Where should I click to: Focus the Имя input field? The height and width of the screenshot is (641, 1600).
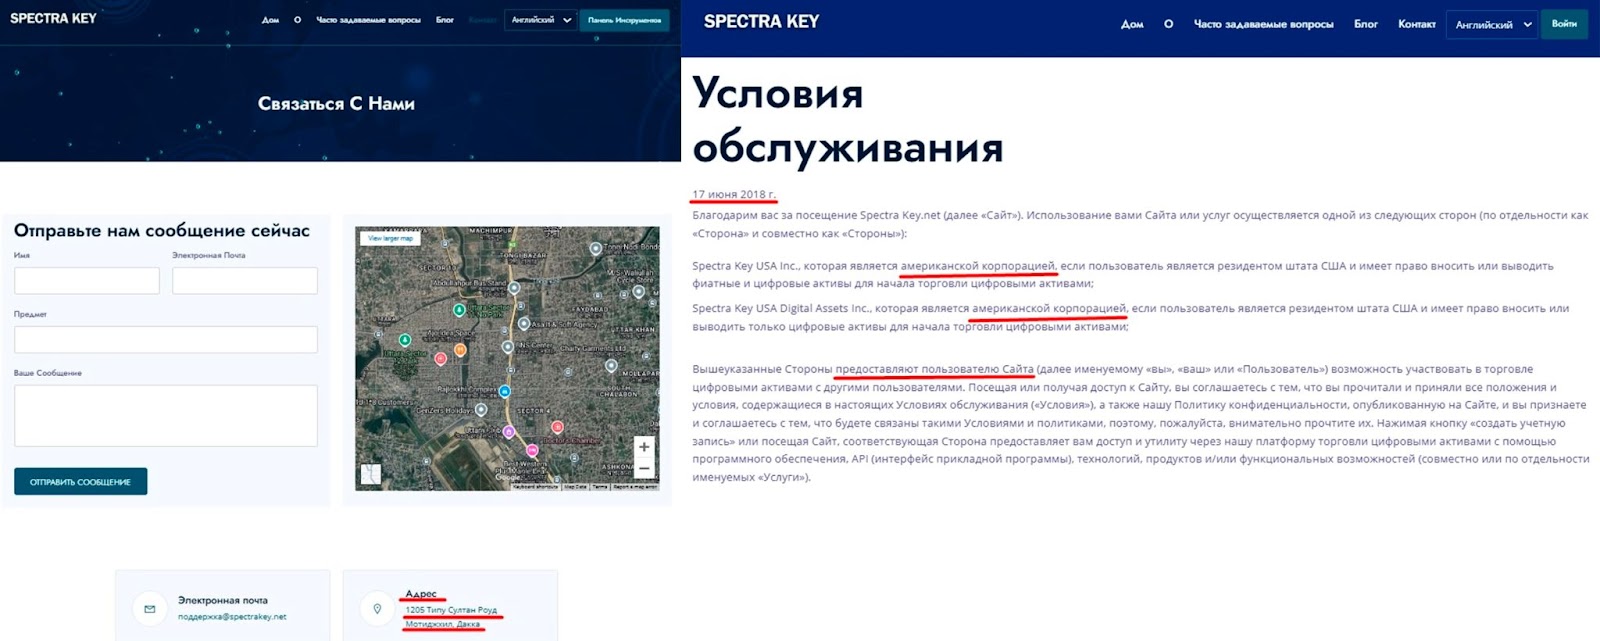tap(87, 280)
